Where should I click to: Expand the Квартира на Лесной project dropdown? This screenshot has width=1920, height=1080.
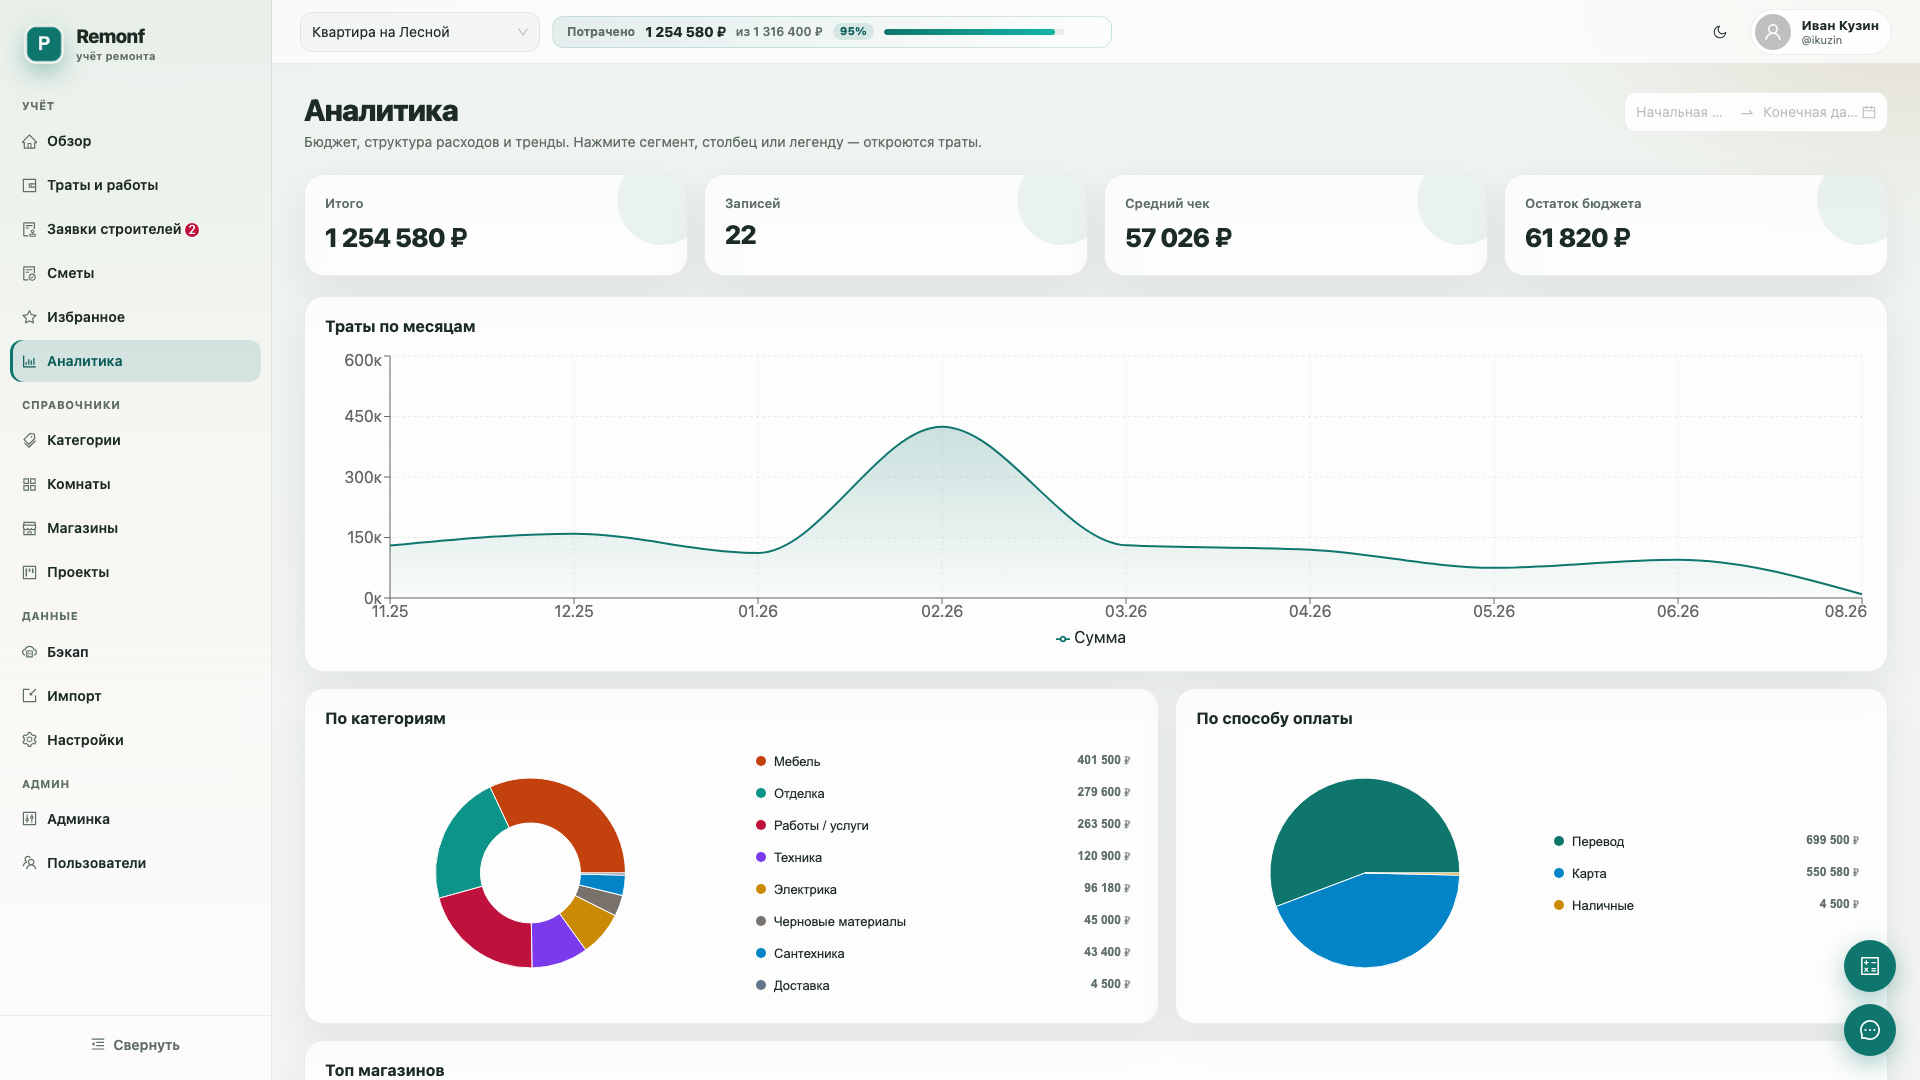[x=420, y=32]
